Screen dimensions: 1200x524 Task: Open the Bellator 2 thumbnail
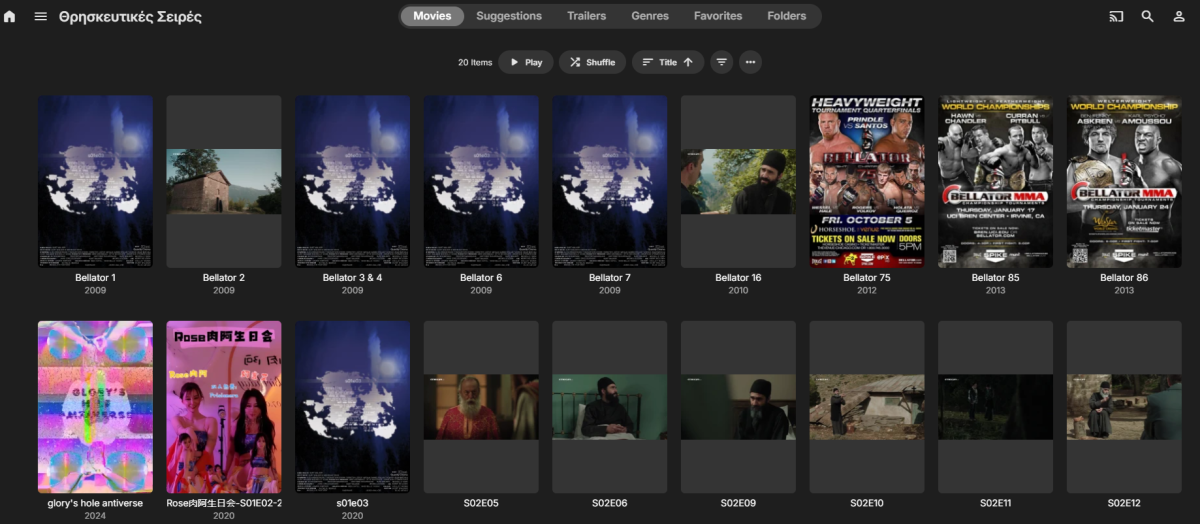(224, 182)
